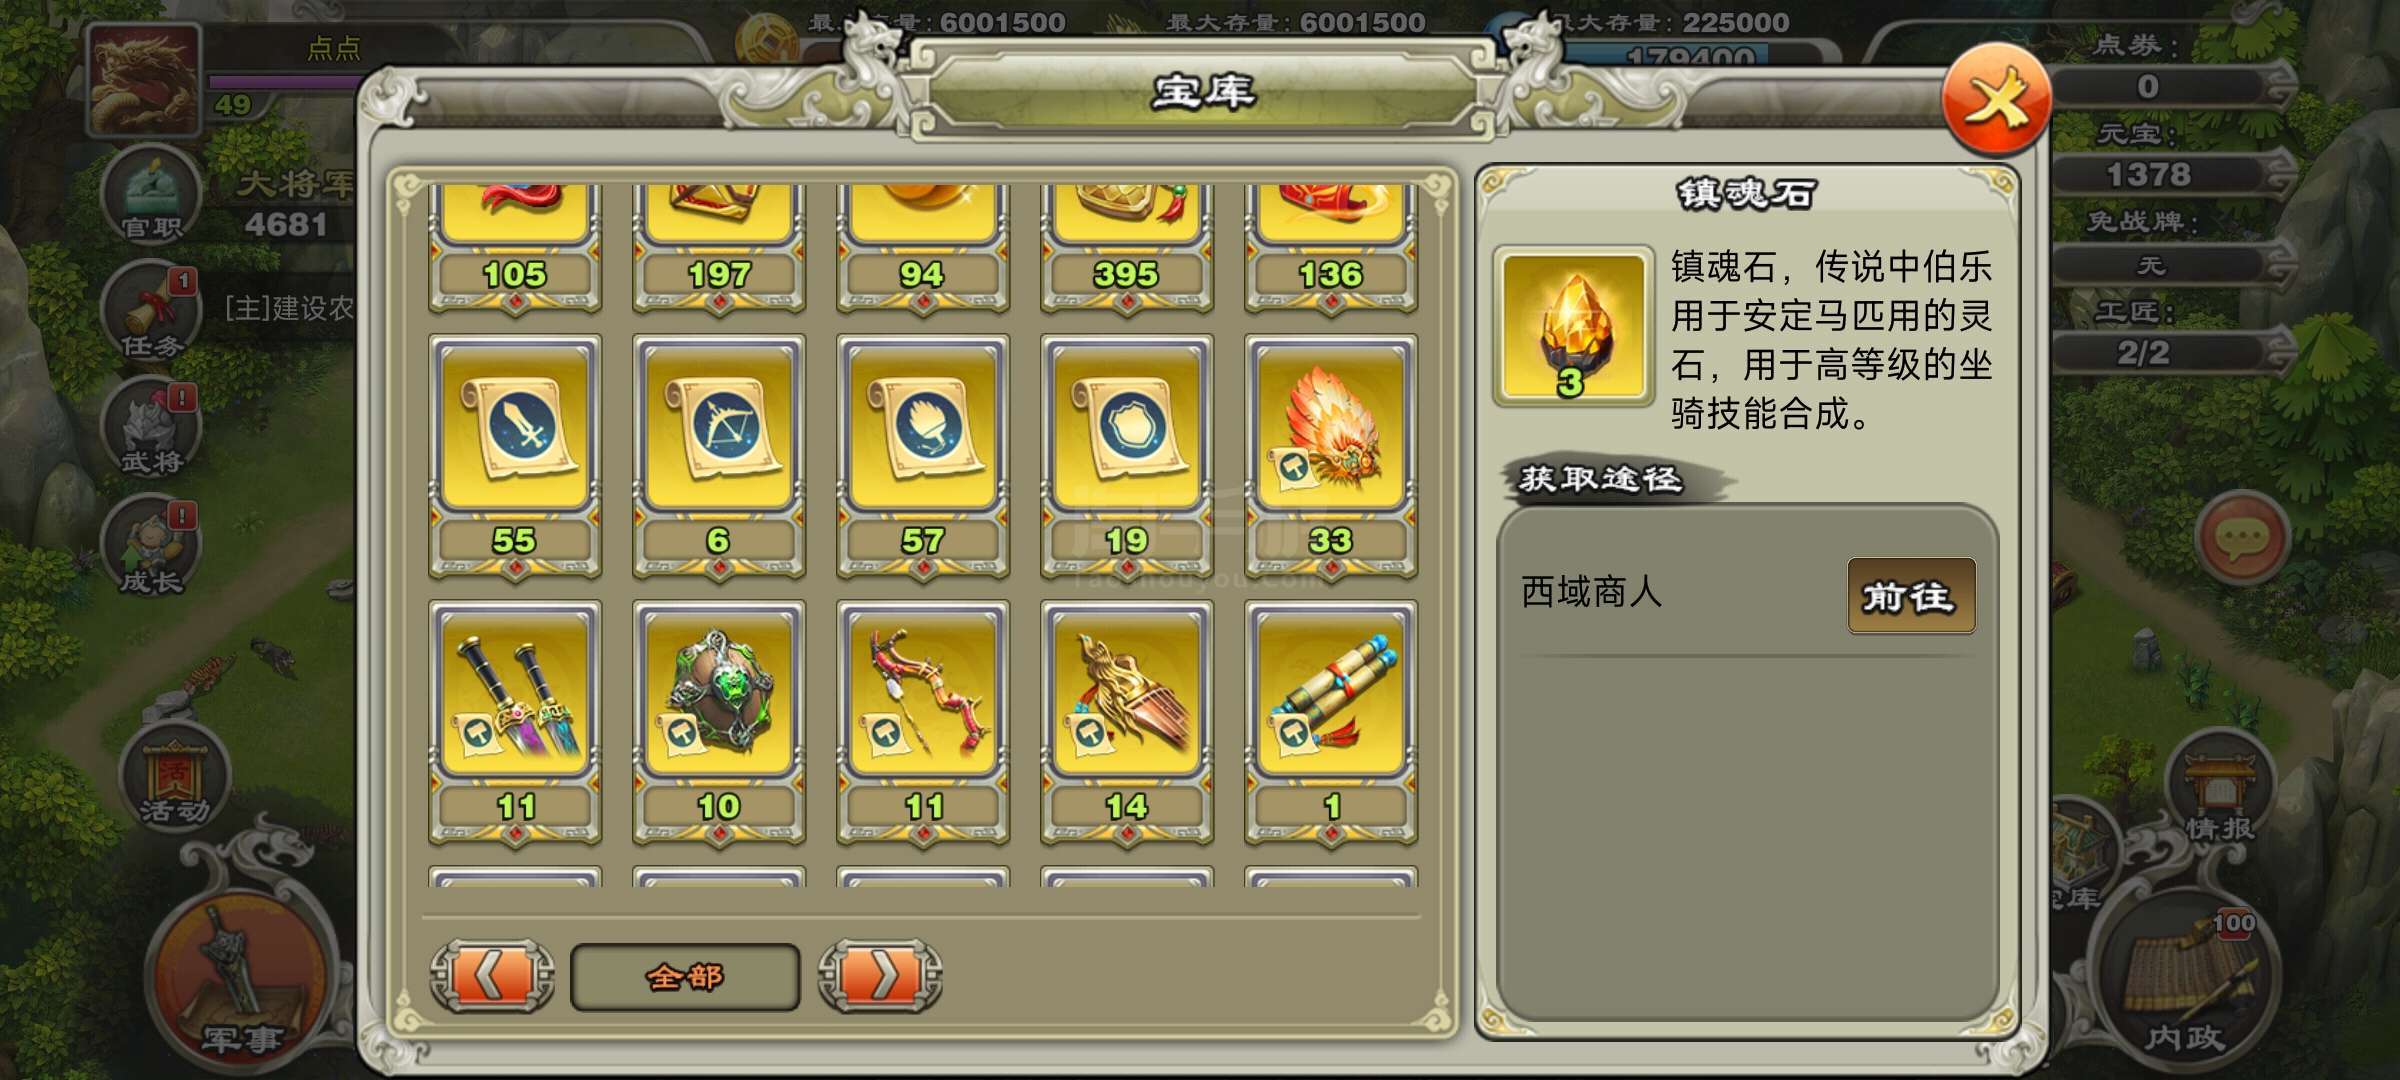Image resolution: width=2400 pixels, height=1080 pixels.
Task: Select the feathered headdress item with count 33
Action: 1331,456
